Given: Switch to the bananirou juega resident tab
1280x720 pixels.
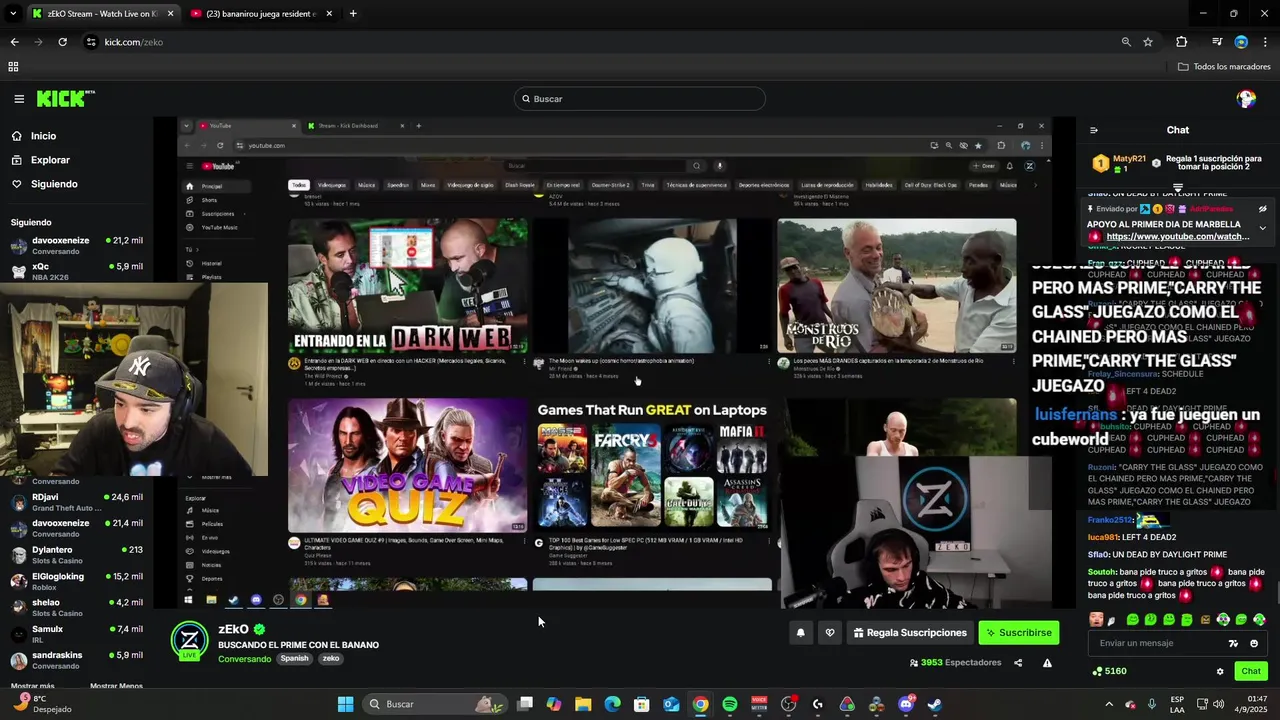Looking at the screenshot, I should [x=260, y=14].
